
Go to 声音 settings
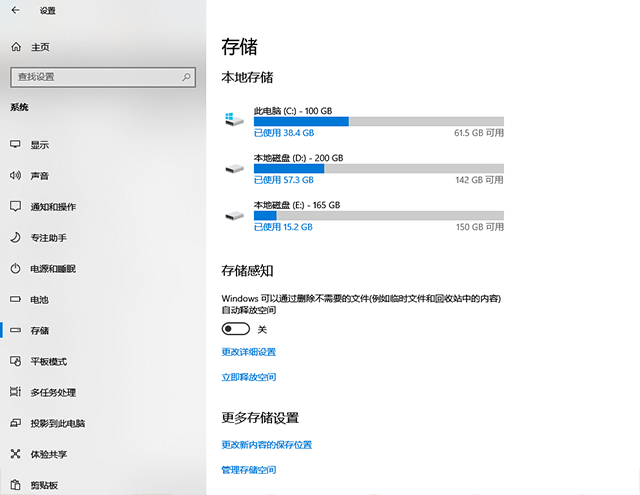[x=40, y=176]
